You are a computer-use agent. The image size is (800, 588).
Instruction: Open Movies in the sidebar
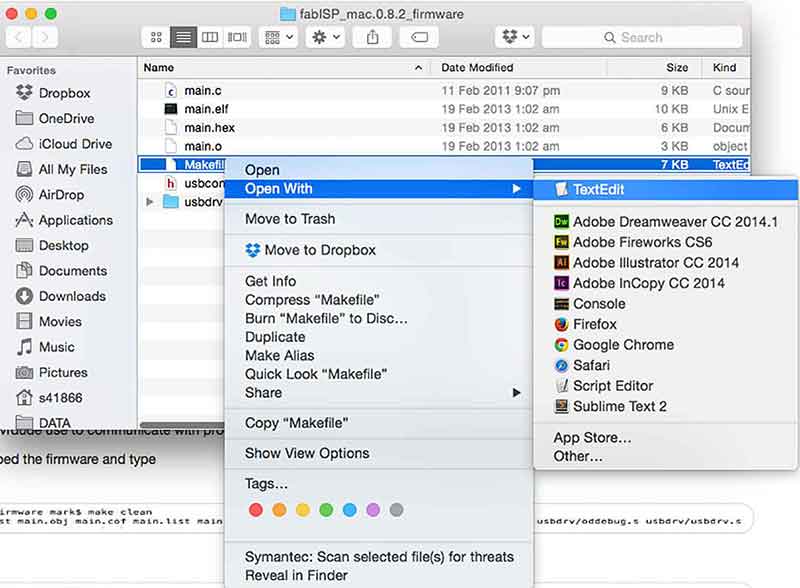coord(48,322)
